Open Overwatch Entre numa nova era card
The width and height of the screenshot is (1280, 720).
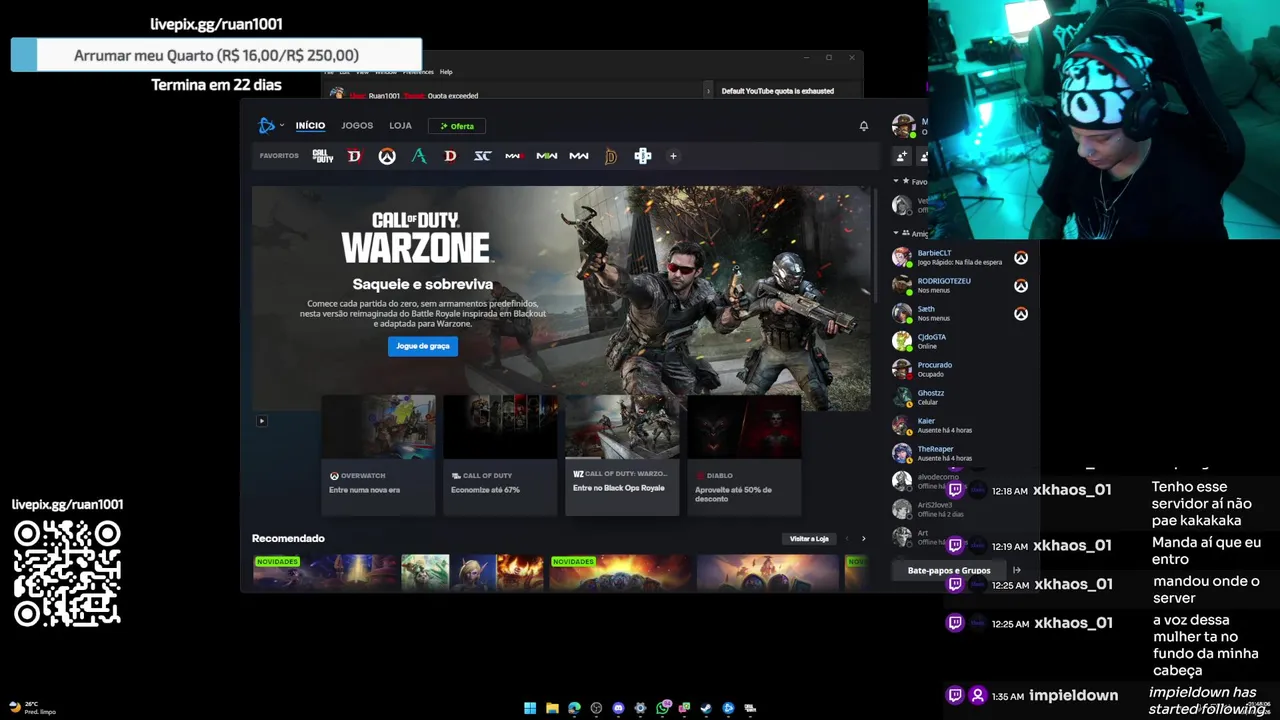click(378, 455)
